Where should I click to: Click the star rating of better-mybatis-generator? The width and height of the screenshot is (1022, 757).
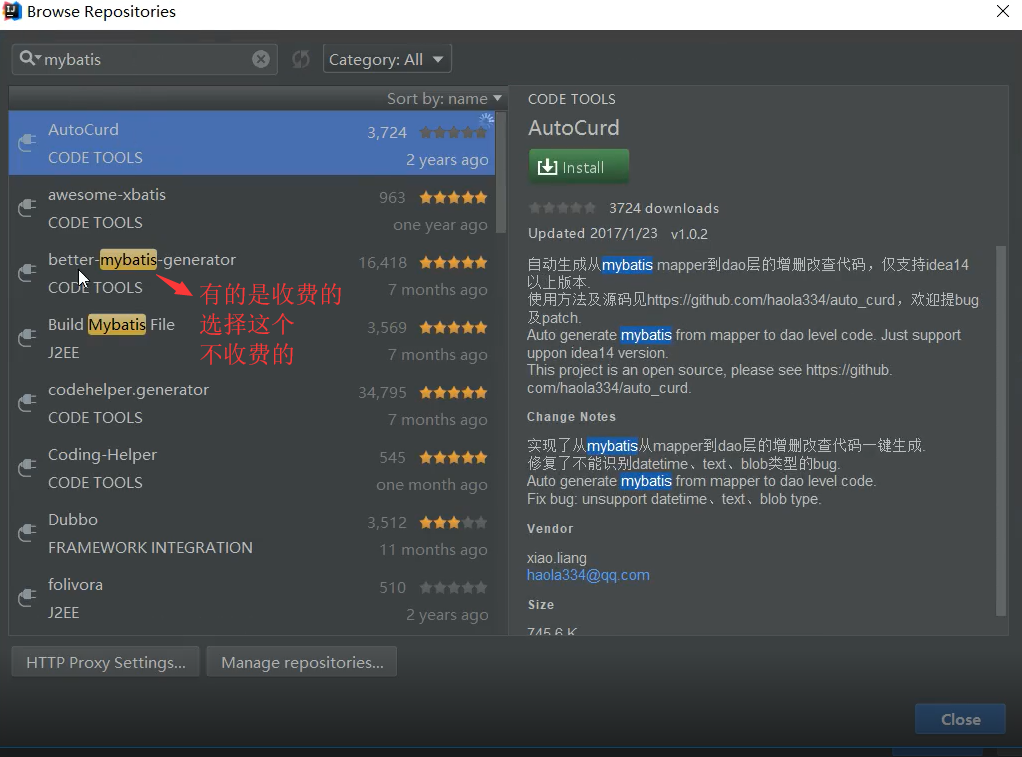point(454,263)
